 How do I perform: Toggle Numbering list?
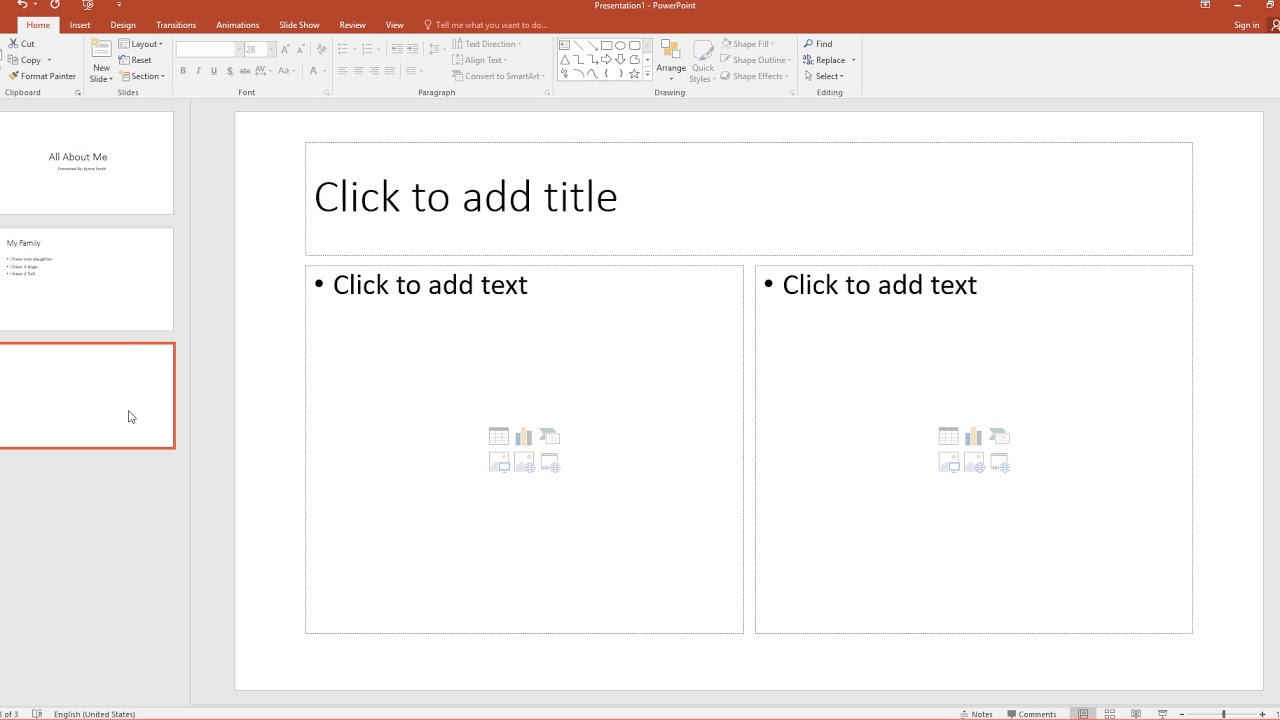[x=366, y=49]
